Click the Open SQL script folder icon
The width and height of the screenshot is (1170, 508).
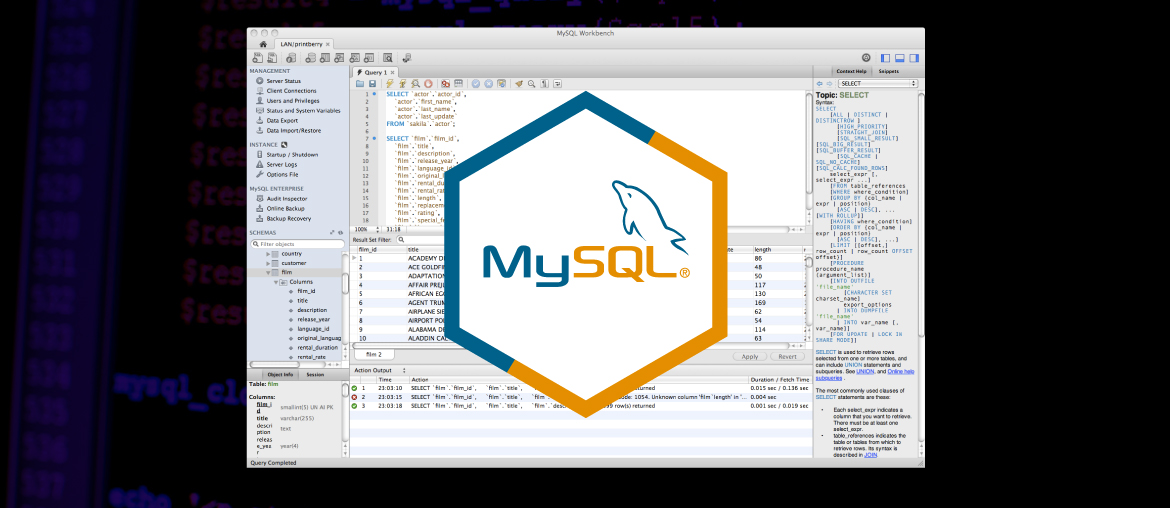tap(360, 84)
